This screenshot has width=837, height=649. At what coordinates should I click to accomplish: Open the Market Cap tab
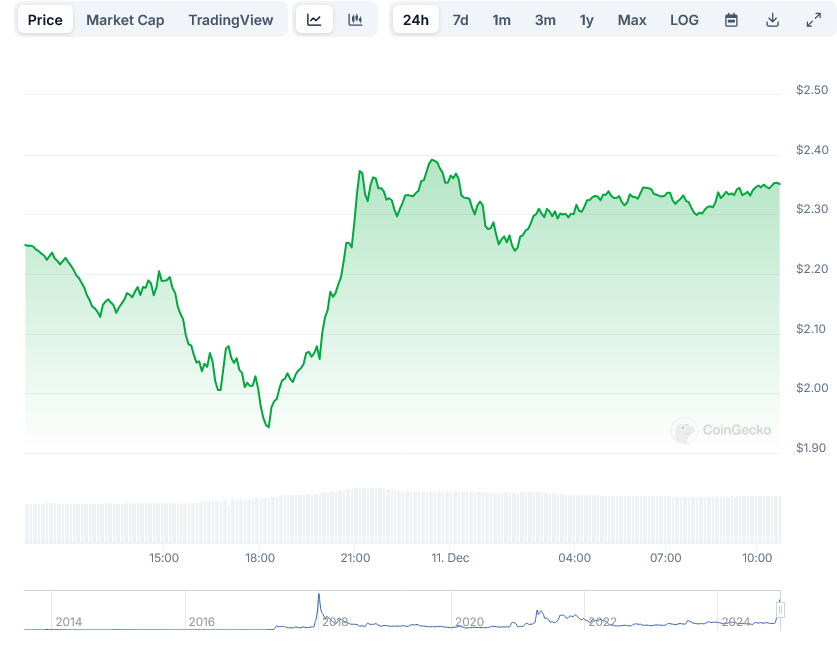[x=125, y=20]
